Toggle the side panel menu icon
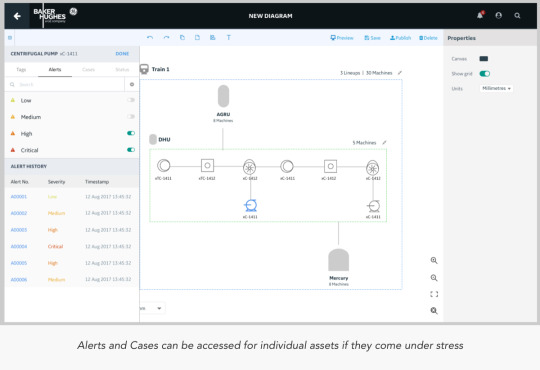540x370 pixels. point(10,38)
